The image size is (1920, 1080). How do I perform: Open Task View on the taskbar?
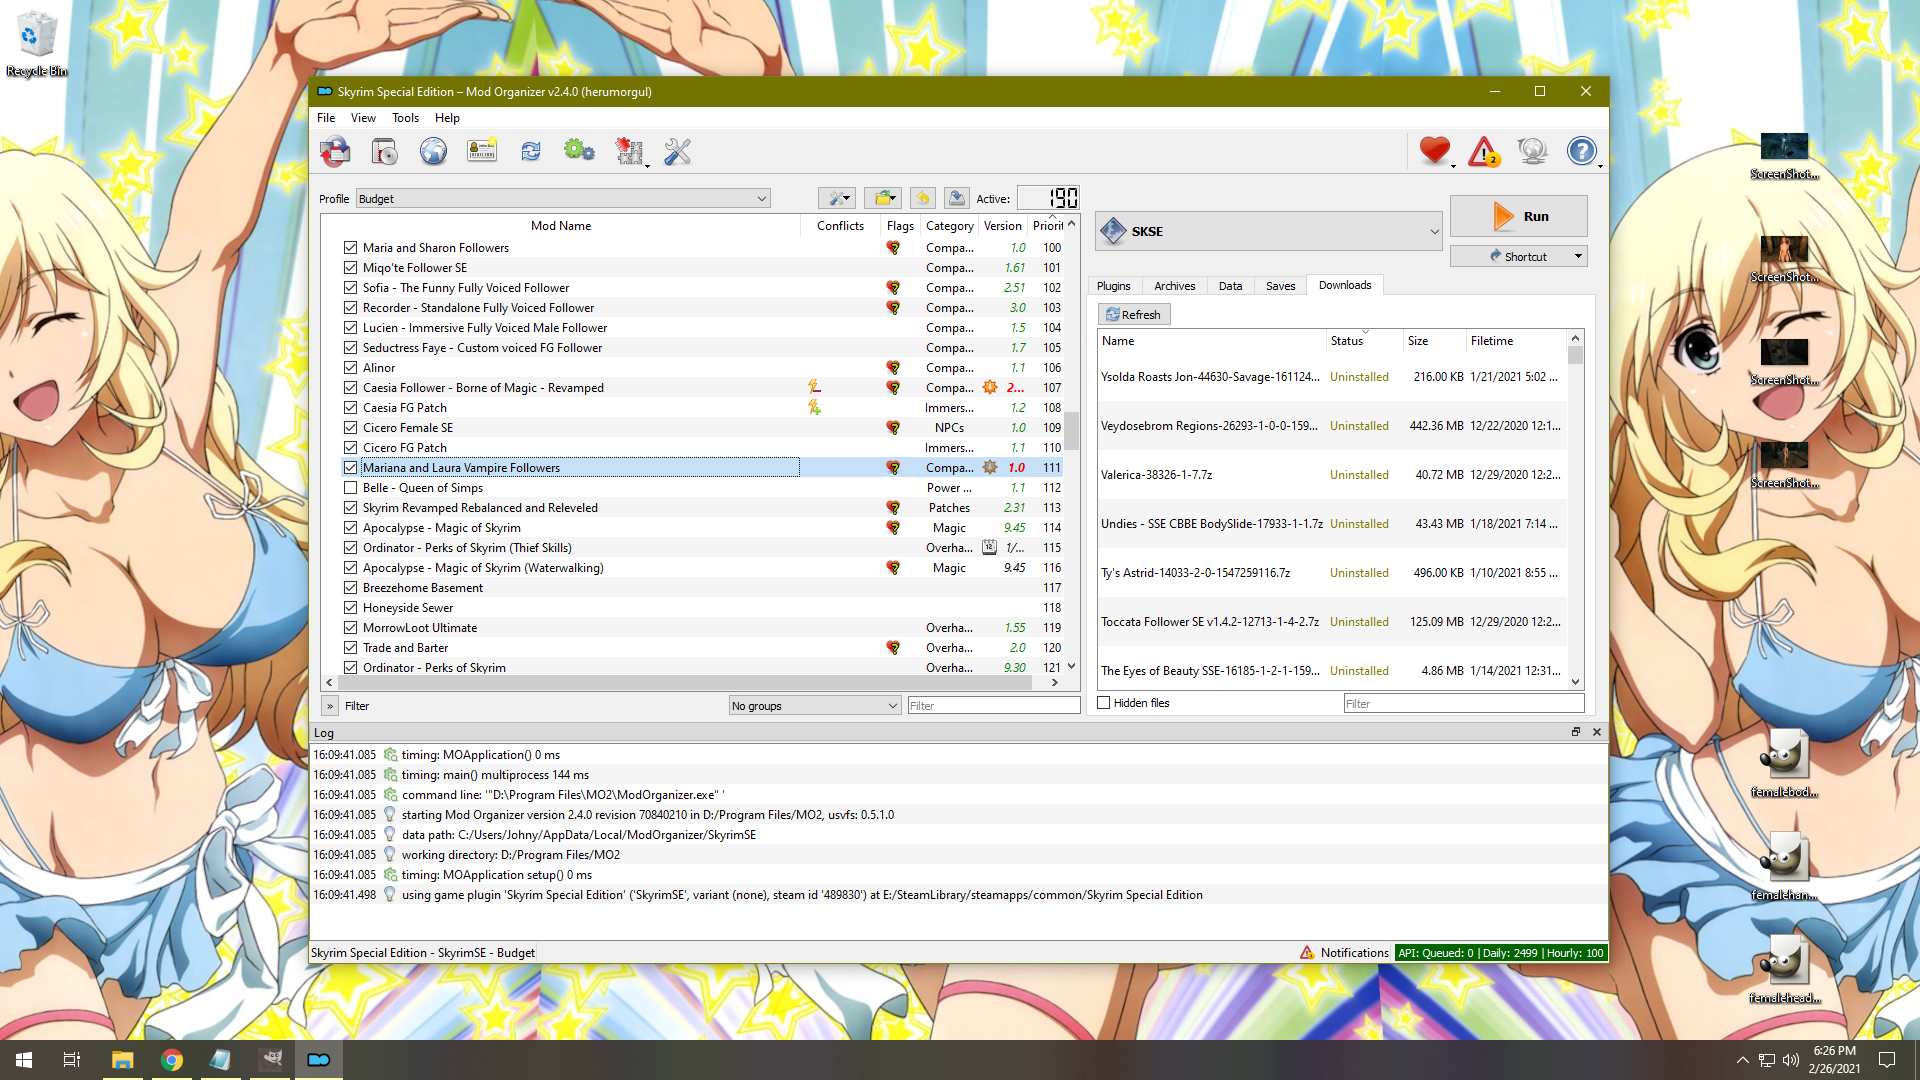(72, 1060)
